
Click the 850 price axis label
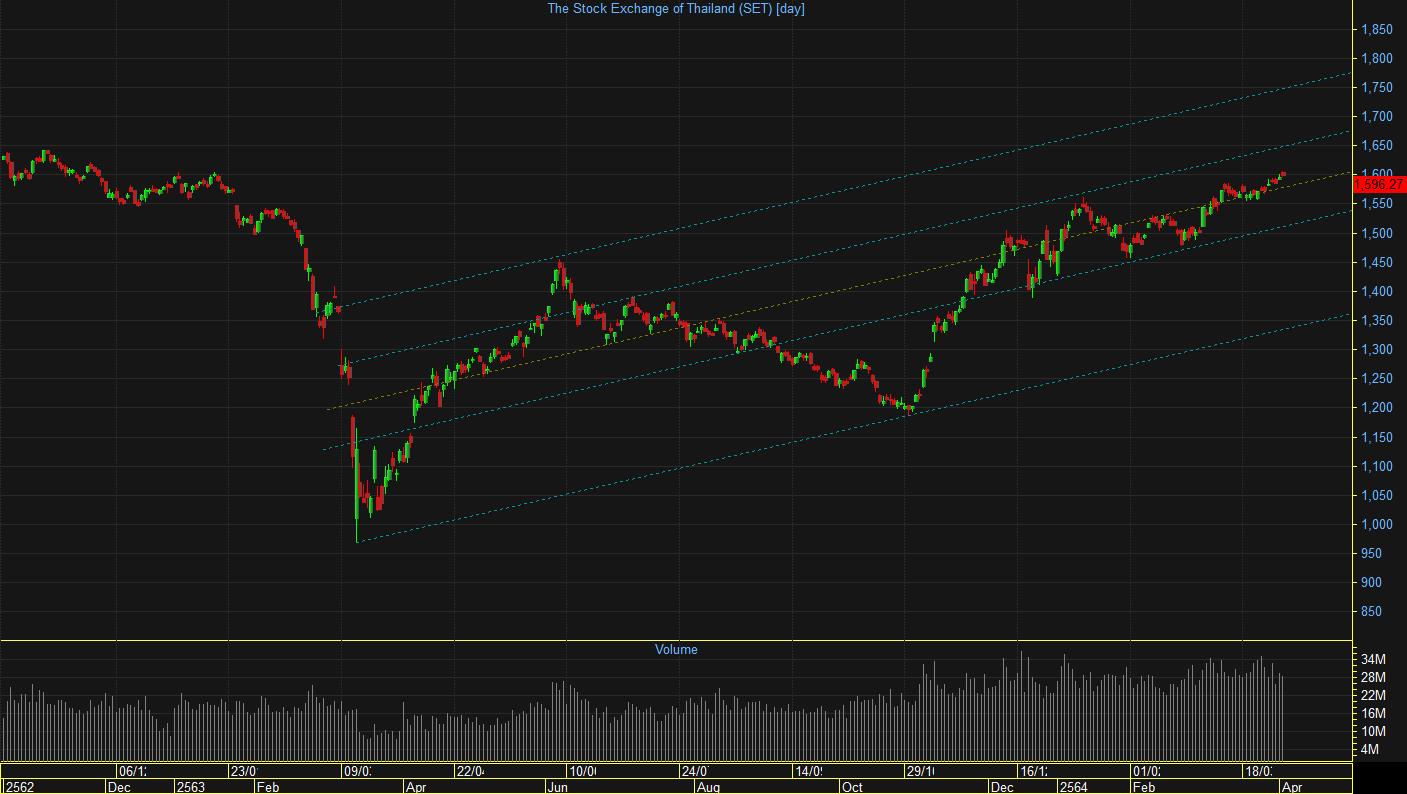click(x=1372, y=612)
